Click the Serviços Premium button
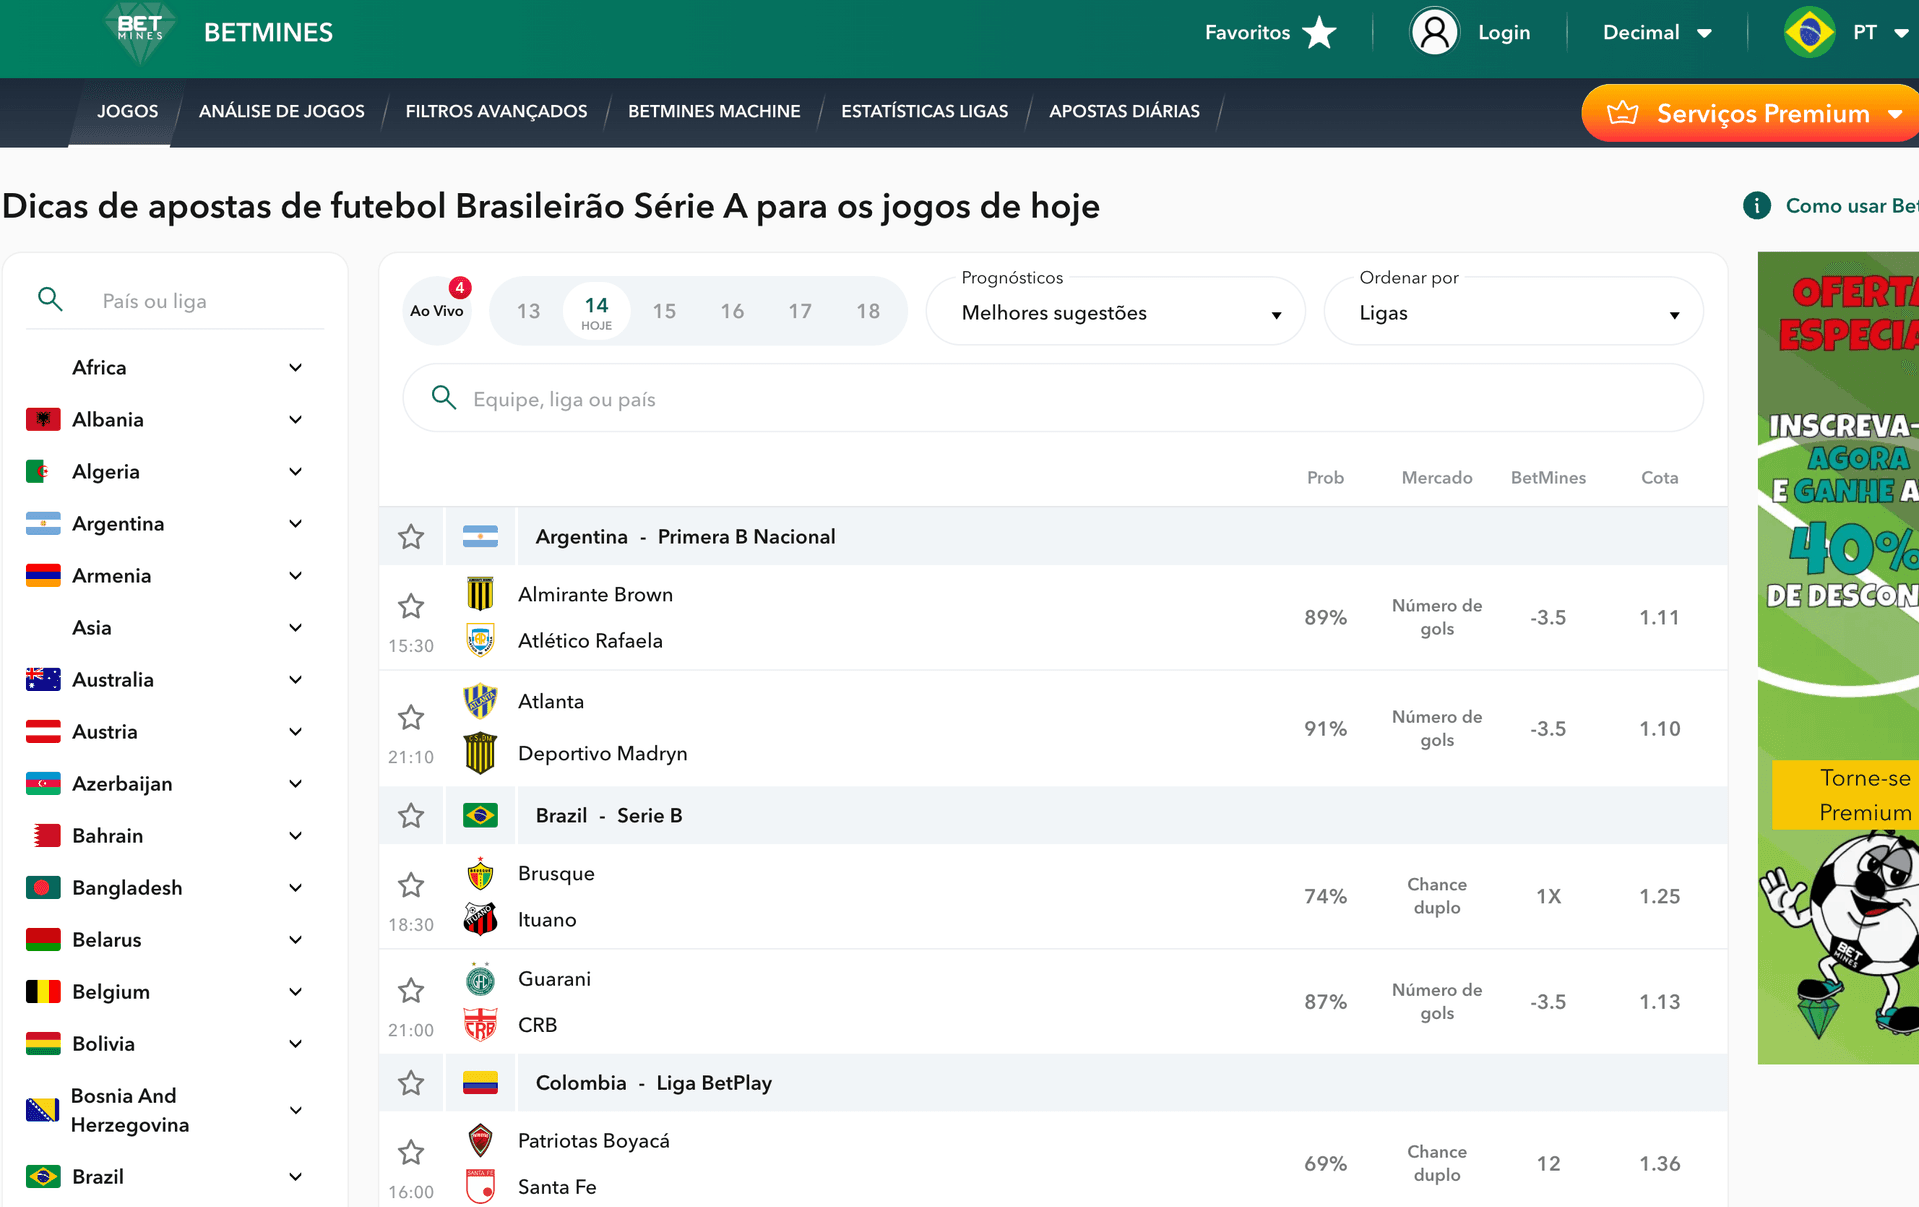This screenshot has width=1919, height=1207. pyautogui.click(x=1752, y=113)
